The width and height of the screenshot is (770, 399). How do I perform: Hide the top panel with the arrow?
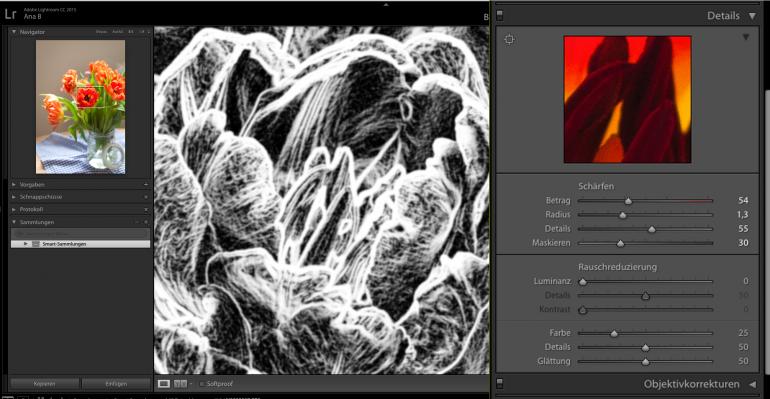386,4
